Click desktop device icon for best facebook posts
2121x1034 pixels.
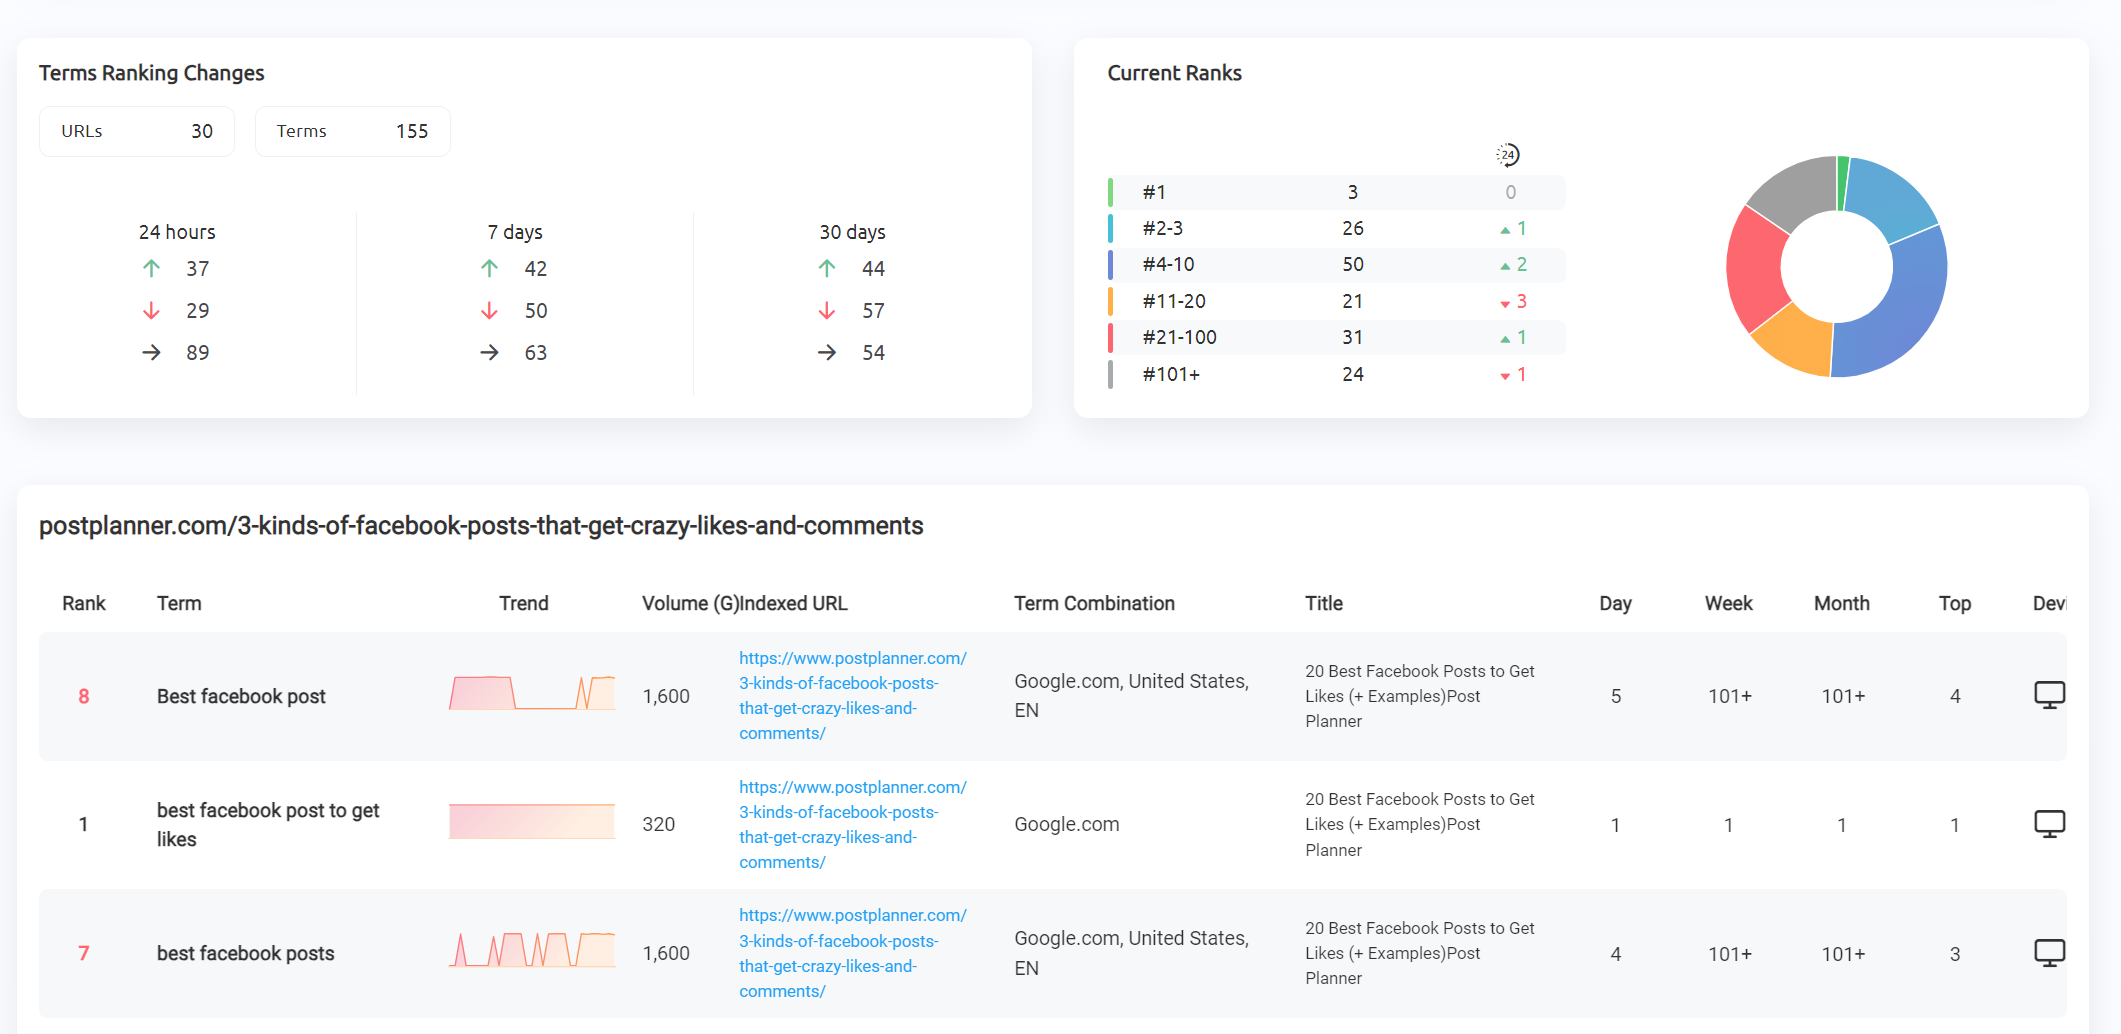coord(2049,953)
